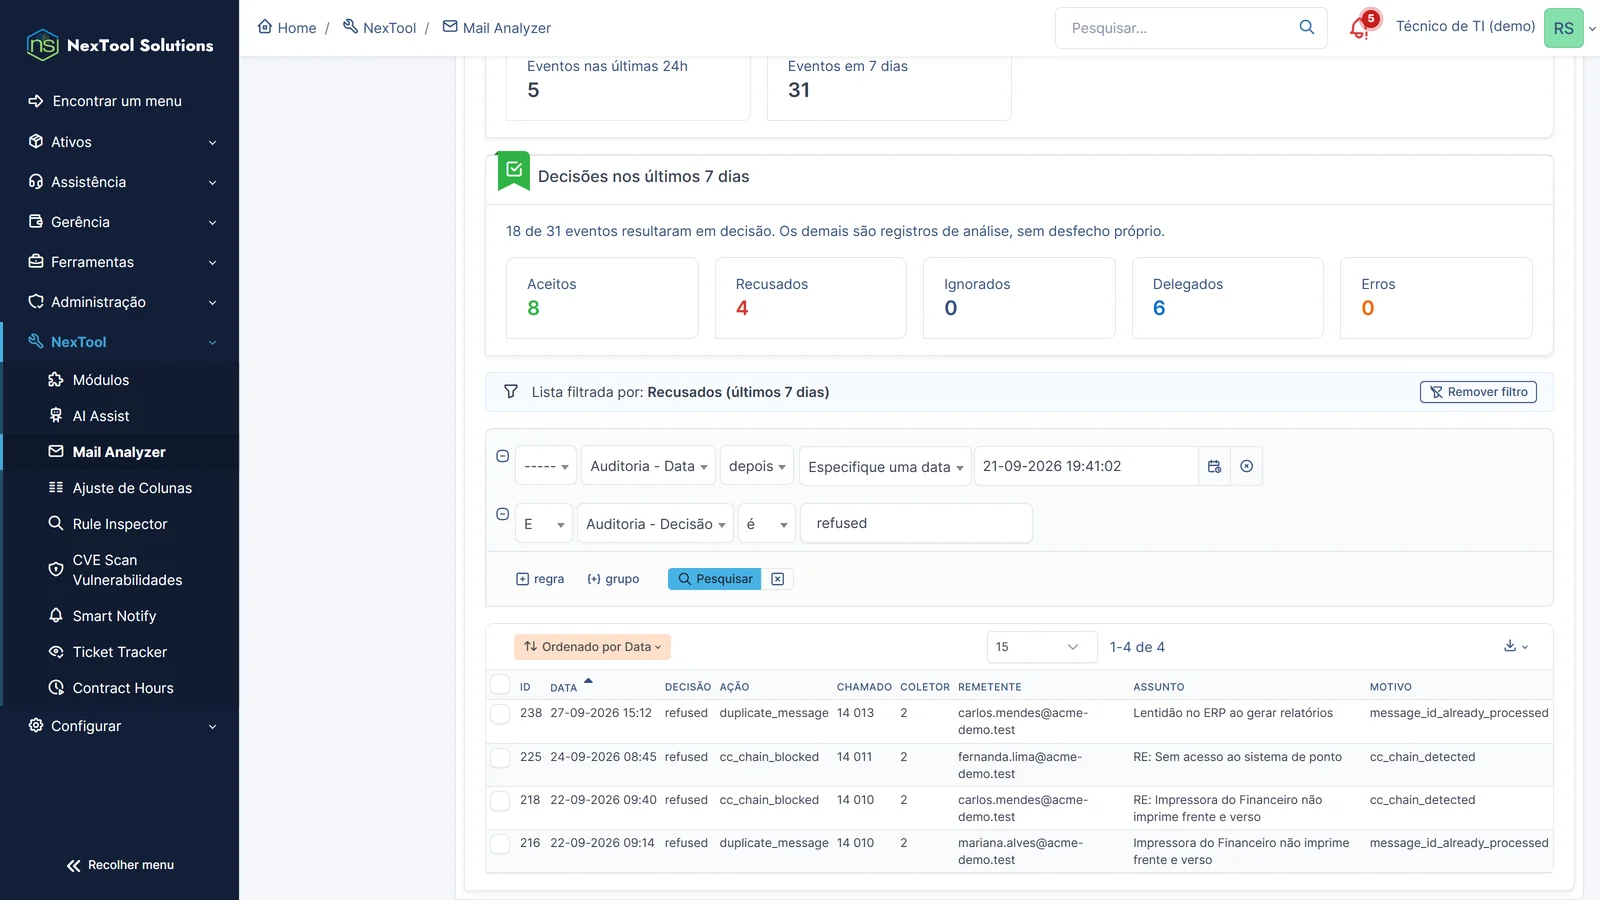Check the row with ID 216
Viewport: 1600px width, 900px height.
click(x=500, y=844)
